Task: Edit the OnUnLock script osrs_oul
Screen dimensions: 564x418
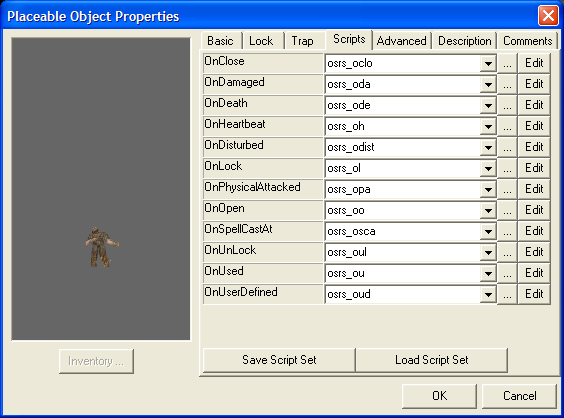Action: click(x=534, y=252)
